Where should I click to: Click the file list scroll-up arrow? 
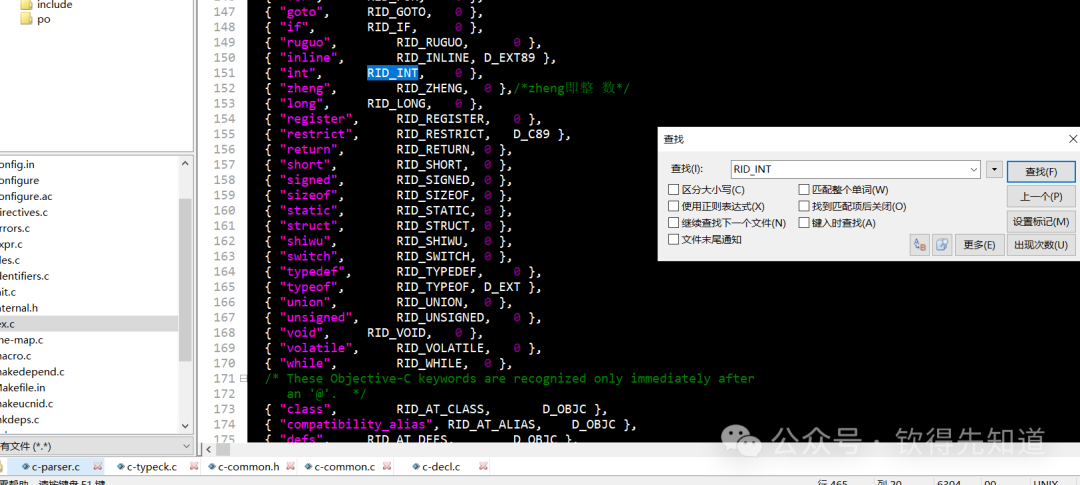185,163
